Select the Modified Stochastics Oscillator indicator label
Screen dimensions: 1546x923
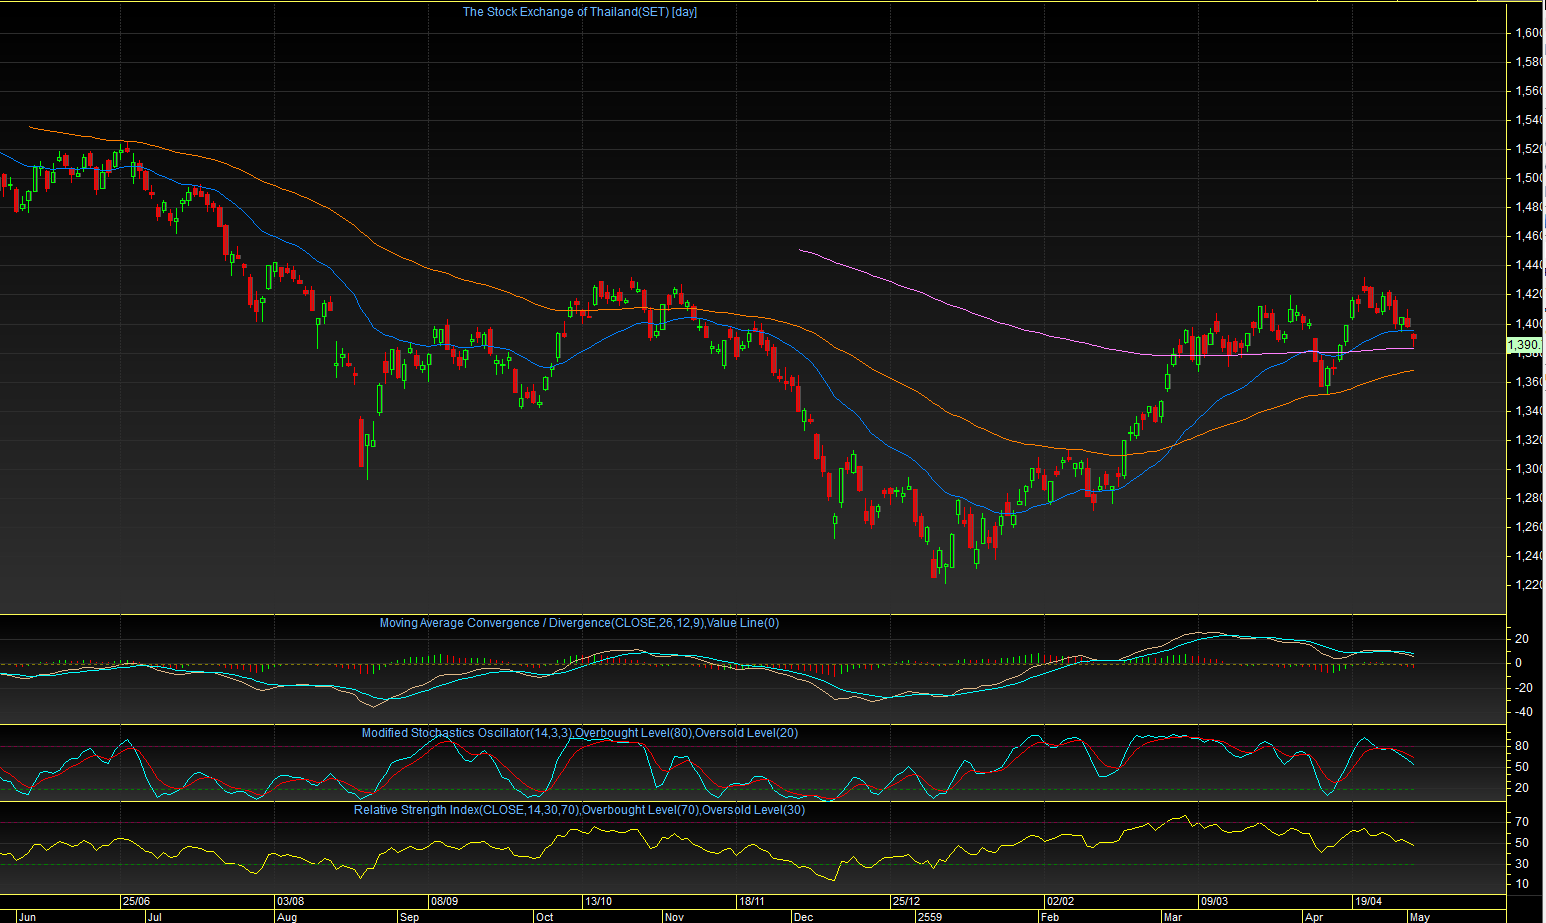580,733
